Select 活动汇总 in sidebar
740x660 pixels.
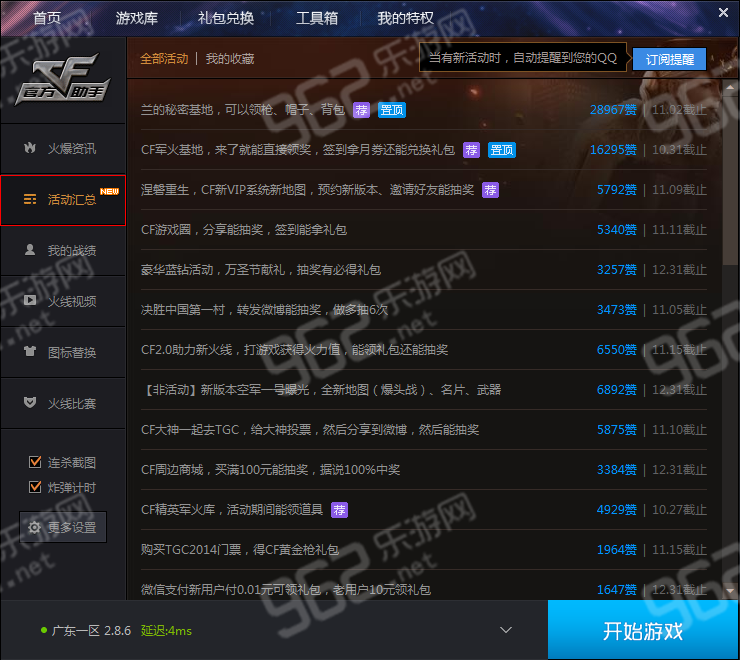tap(63, 200)
